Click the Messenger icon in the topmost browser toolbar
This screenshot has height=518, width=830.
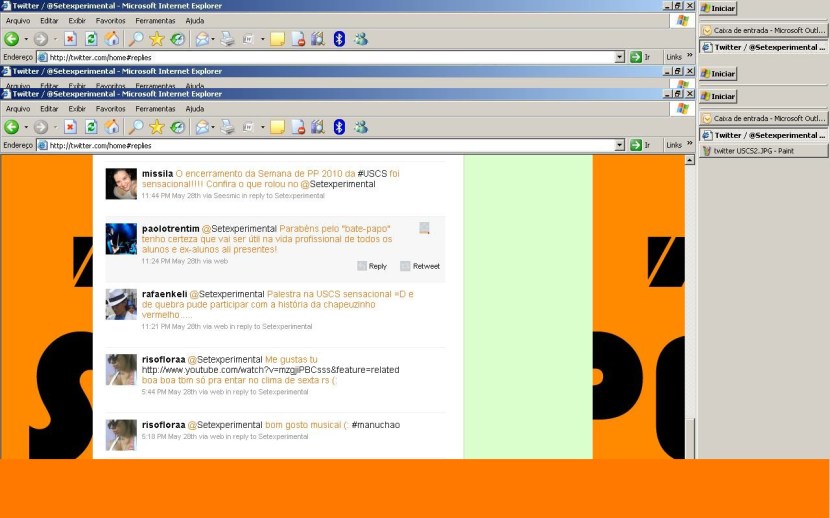pyautogui.click(x=360, y=39)
